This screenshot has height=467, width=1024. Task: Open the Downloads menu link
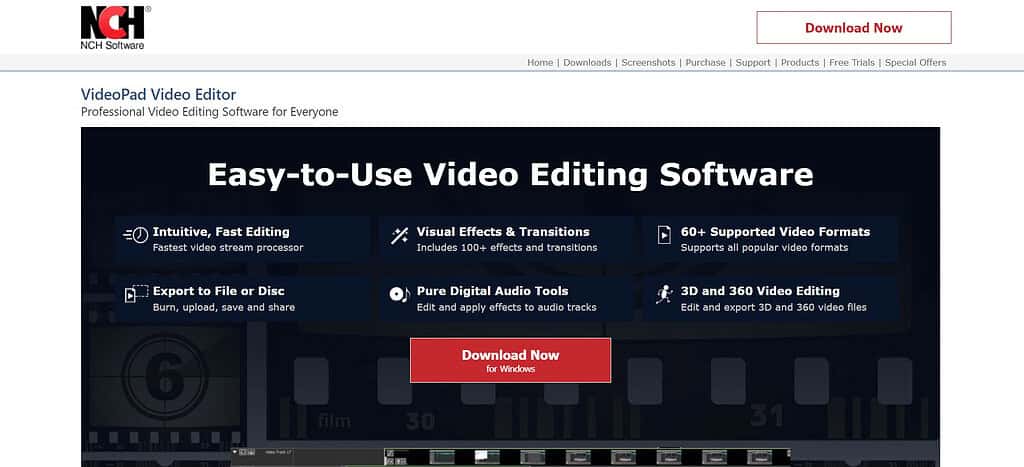click(x=587, y=63)
